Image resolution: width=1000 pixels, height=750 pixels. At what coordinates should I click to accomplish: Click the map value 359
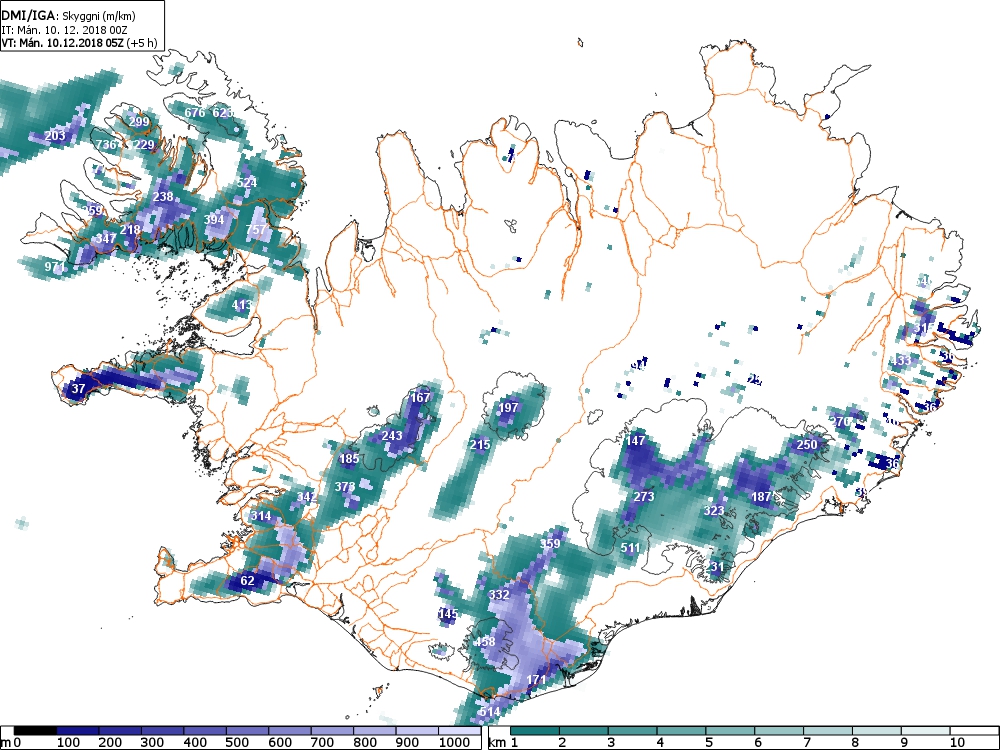pyautogui.click(x=550, y=544)
